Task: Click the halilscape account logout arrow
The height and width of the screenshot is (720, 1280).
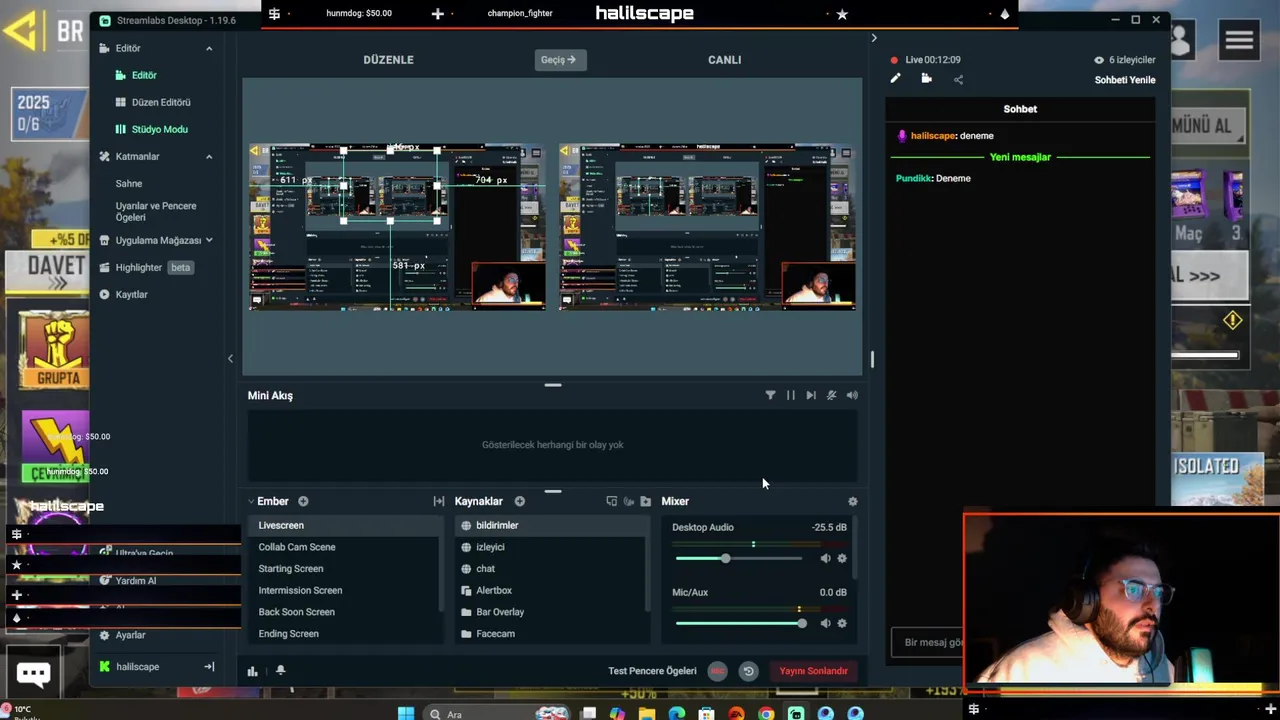Action: [209, 666]
